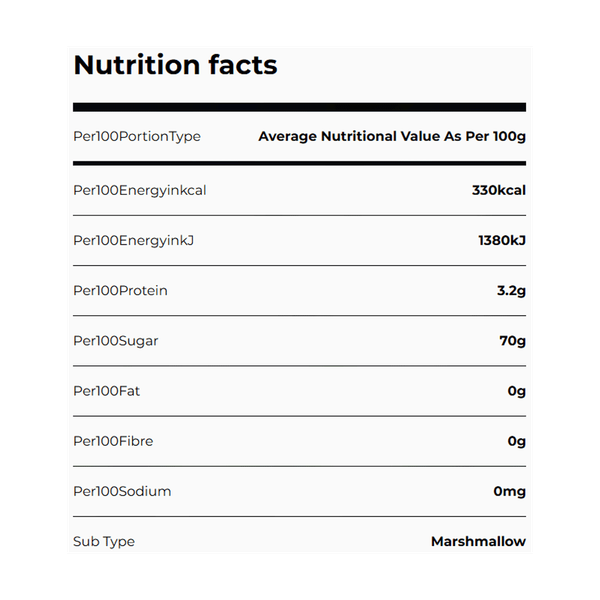This screenshot has height=600, width=600.
Task: Select the Sub Type label
Action: (x=104, y=541)
